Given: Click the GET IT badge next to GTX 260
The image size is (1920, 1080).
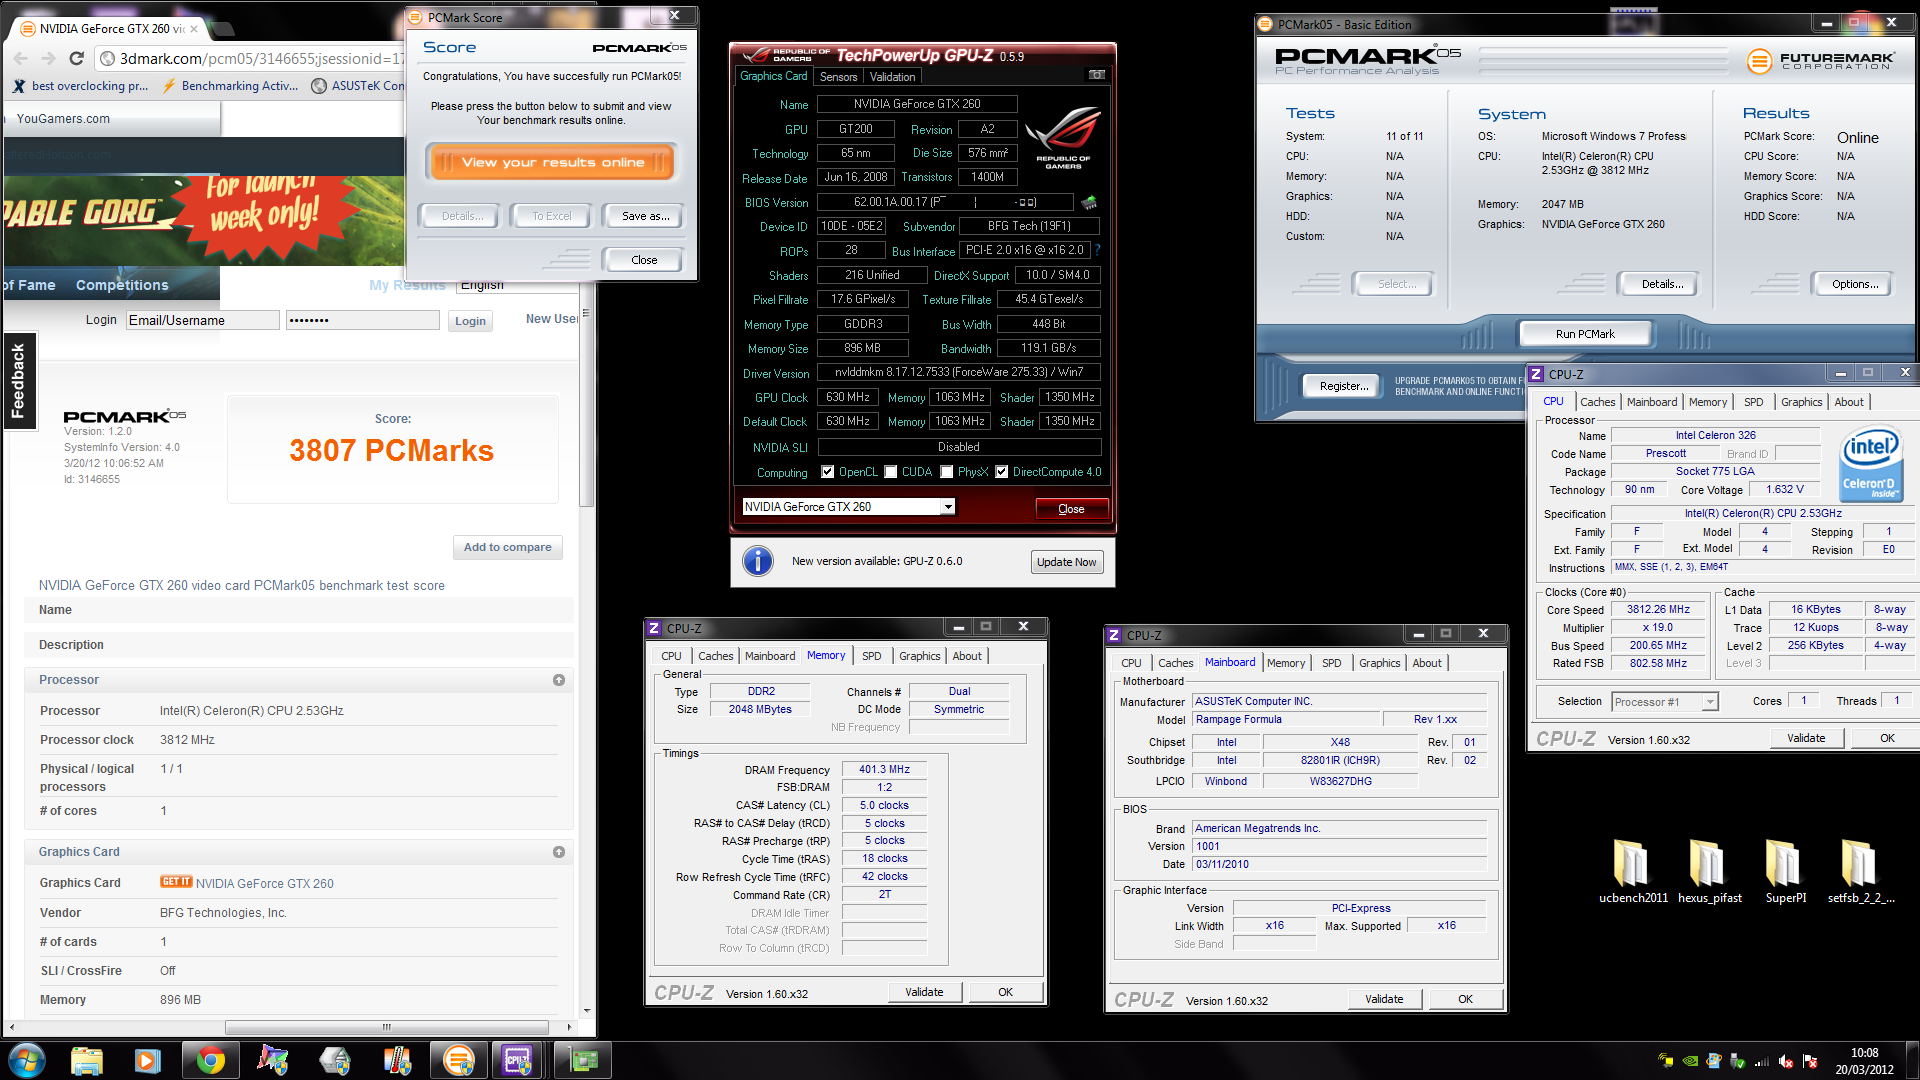Looking at the screenshot, I should click(176, 882).
